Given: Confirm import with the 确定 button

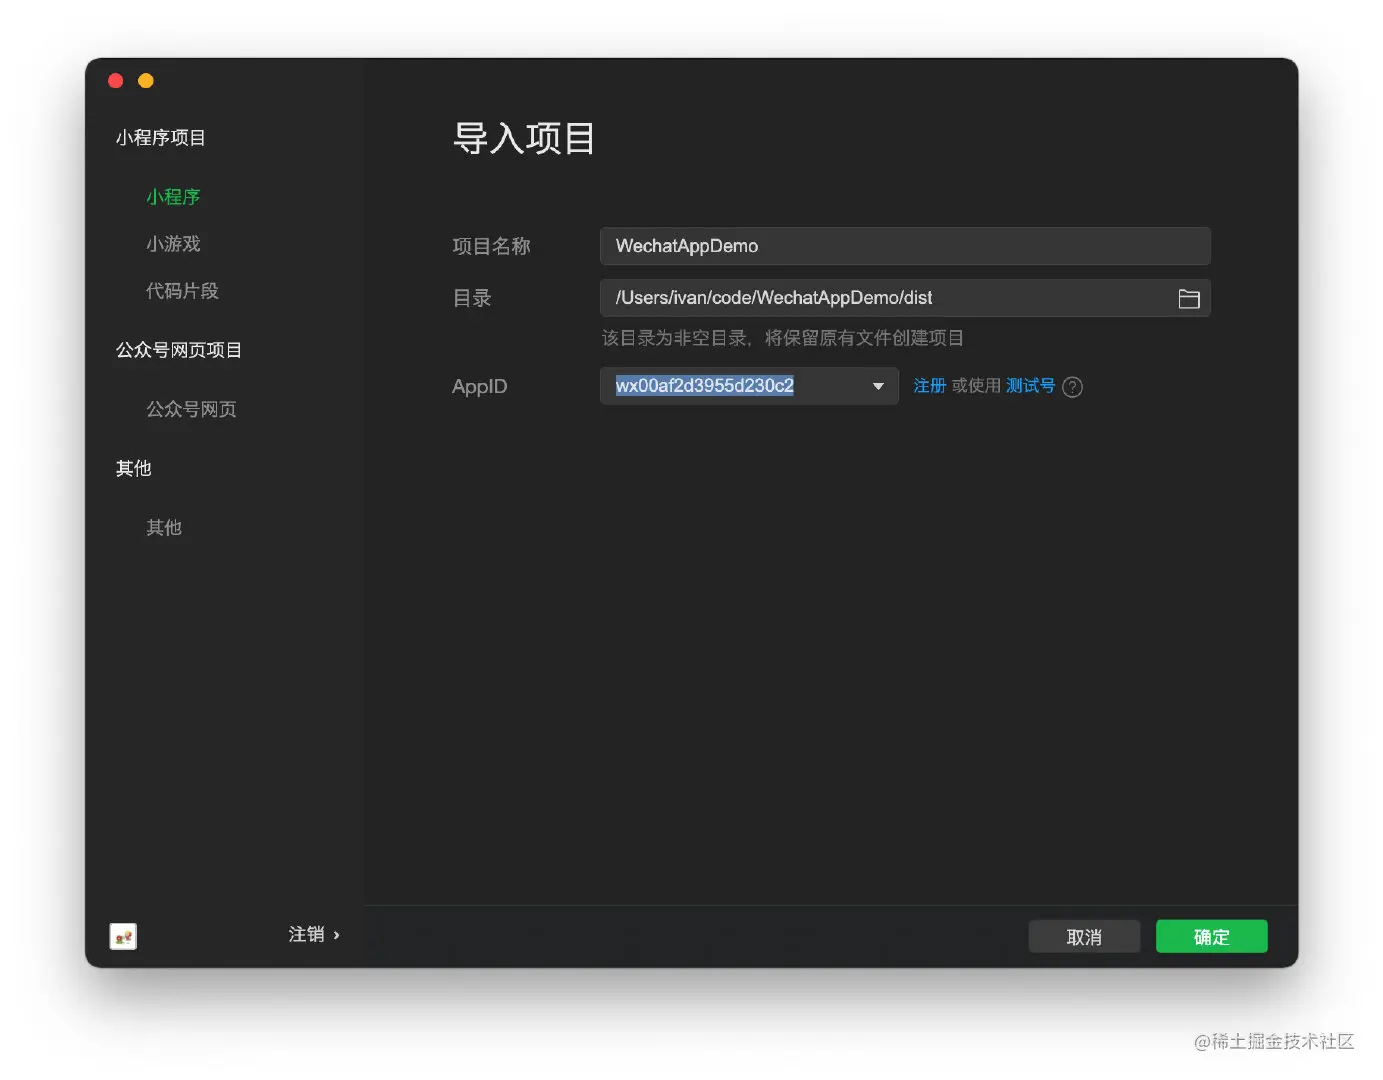Looking at the screenshot, I should tap(1211, 936).
